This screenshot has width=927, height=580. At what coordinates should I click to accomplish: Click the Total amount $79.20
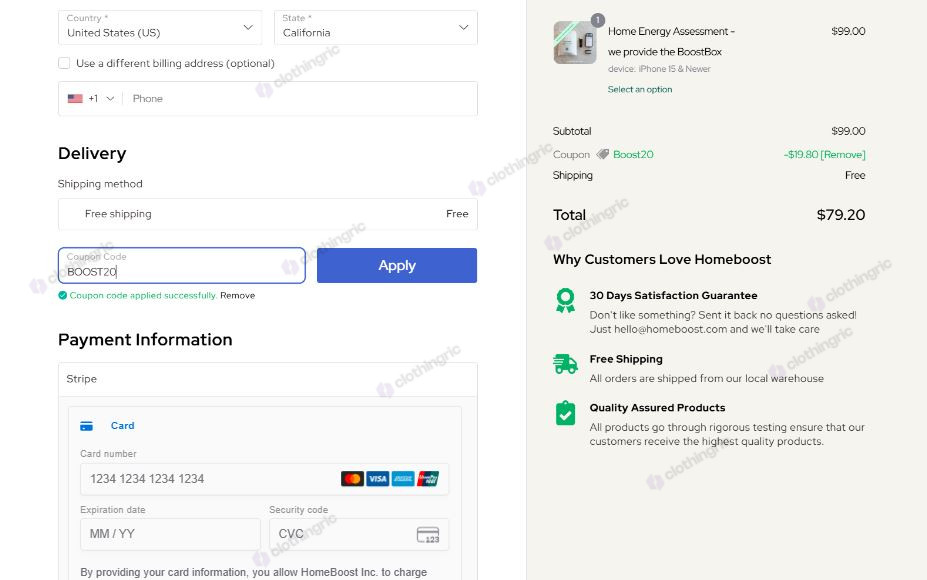tap(841, 215)
